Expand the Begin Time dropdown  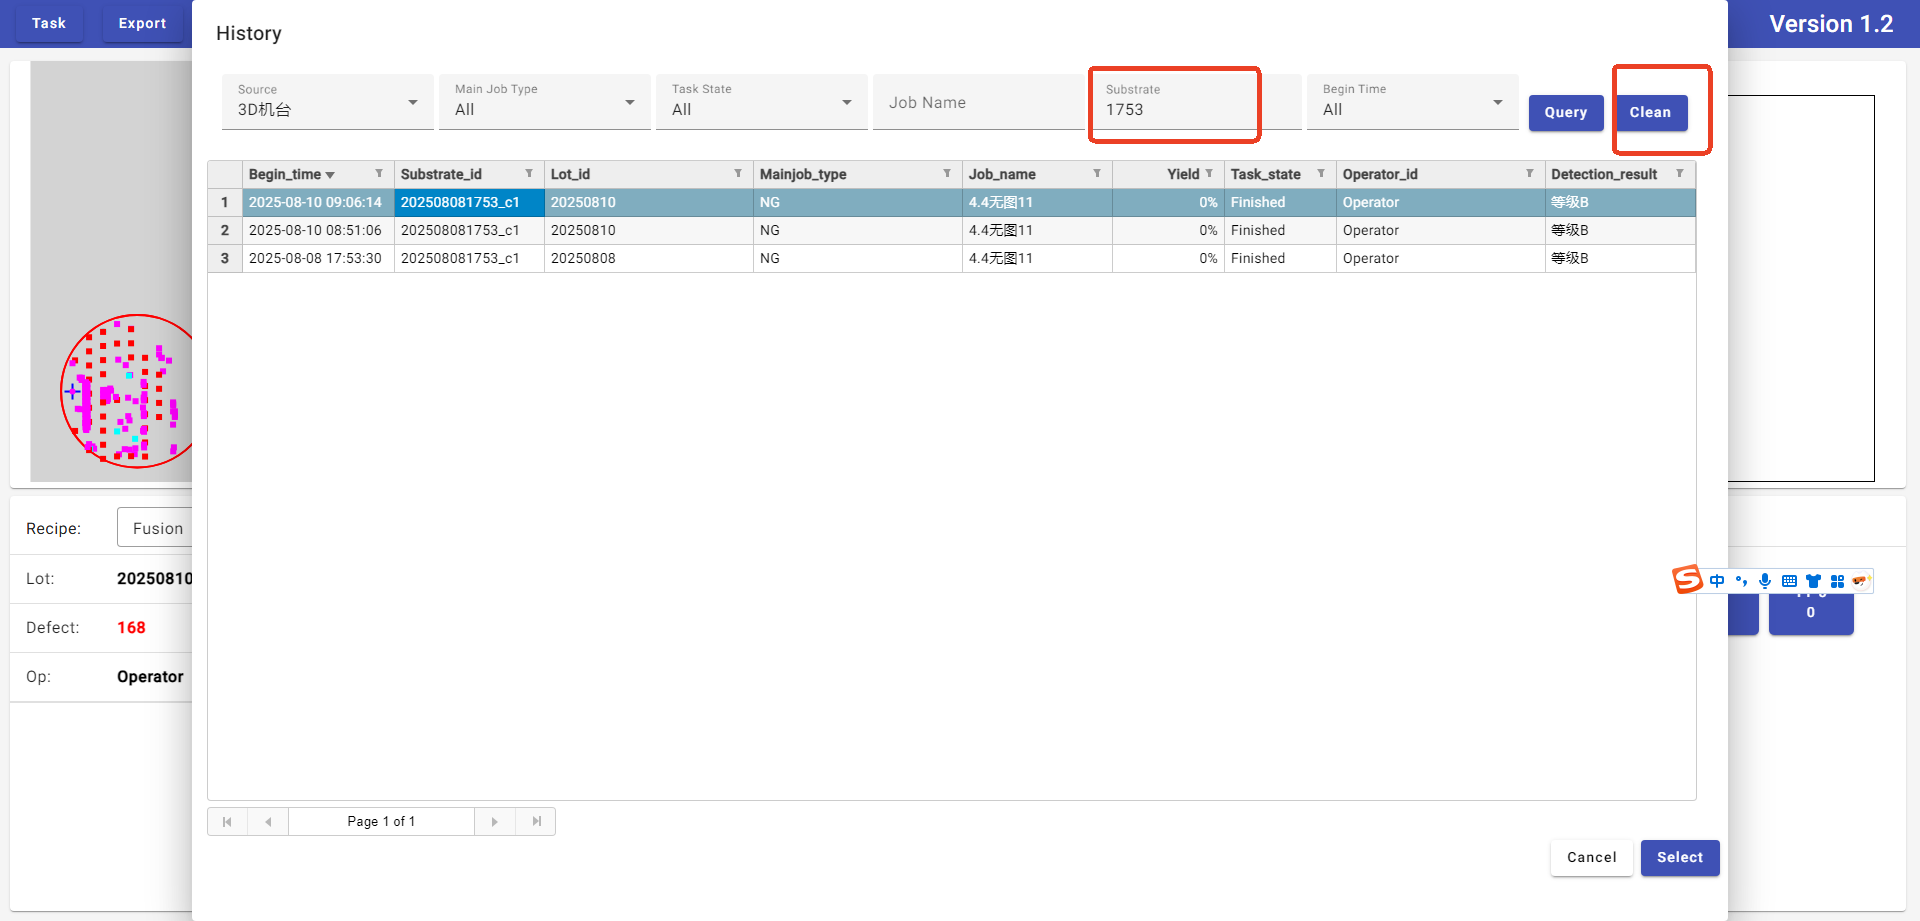1497,103
